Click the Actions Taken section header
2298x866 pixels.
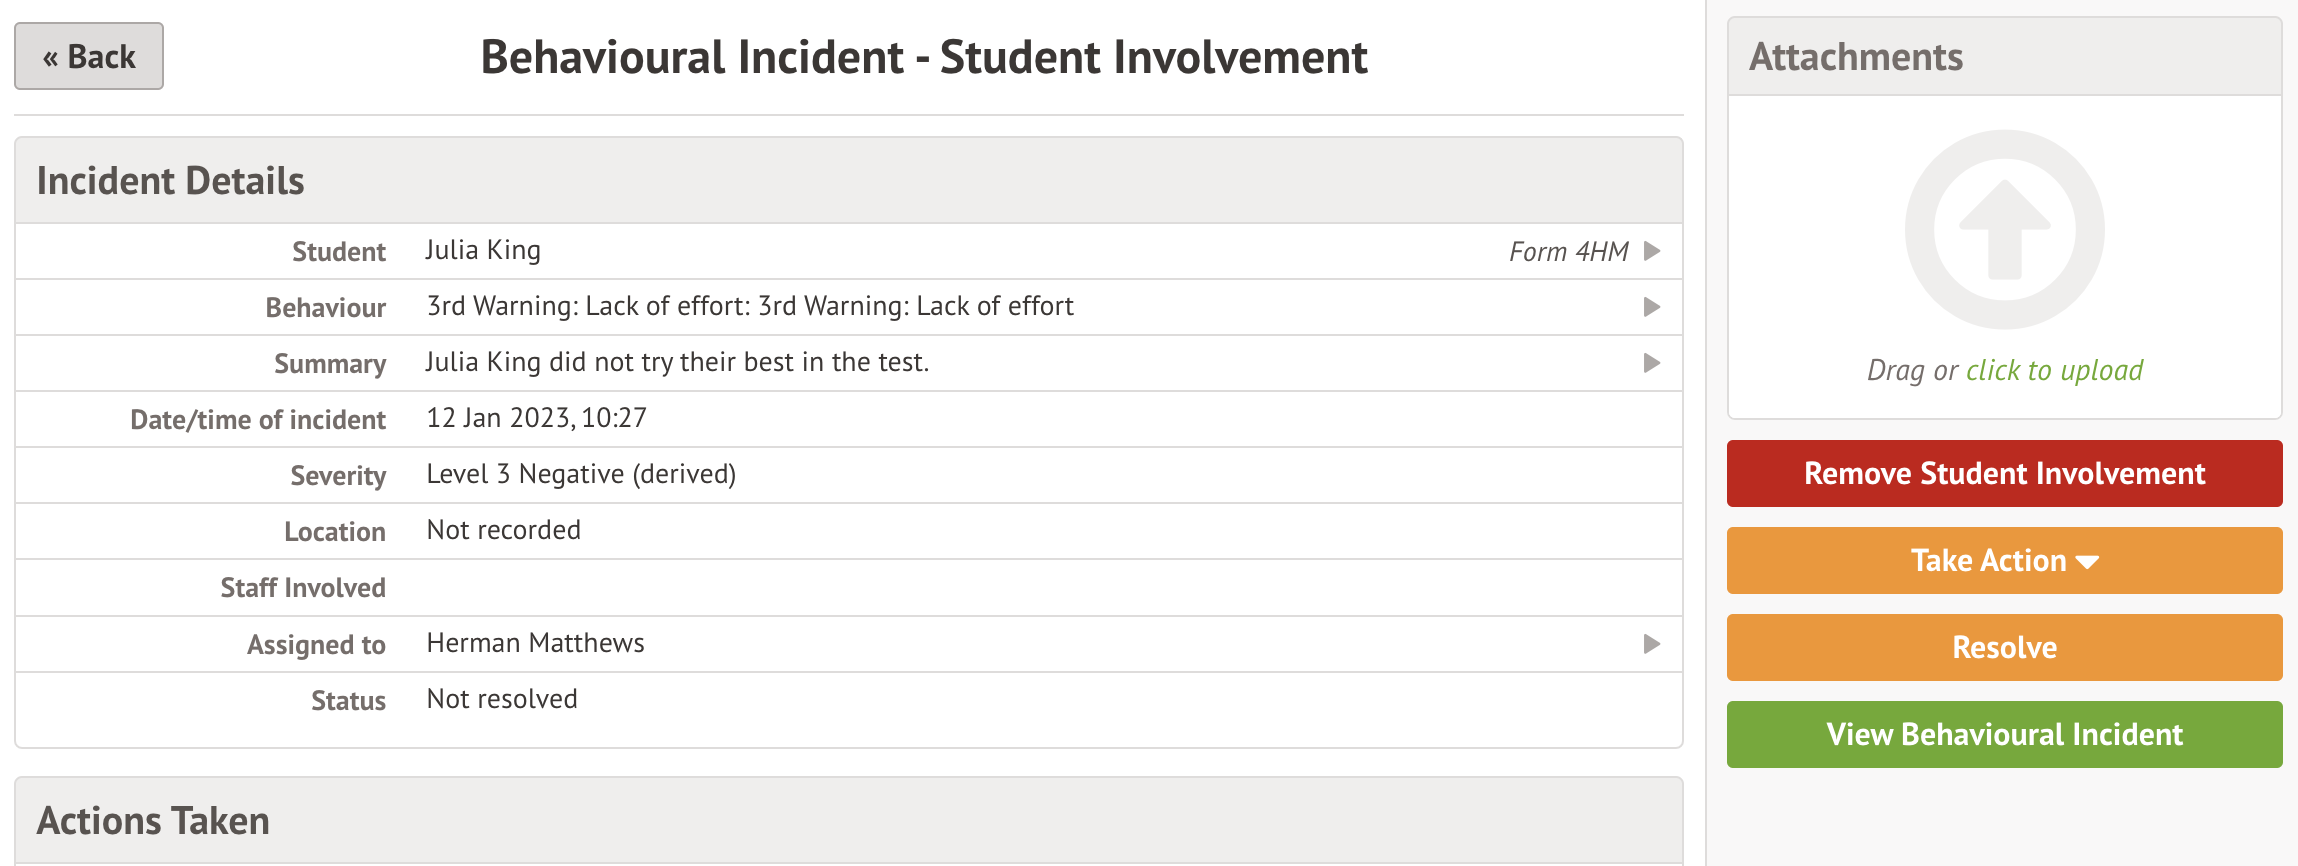click(153, 821)
